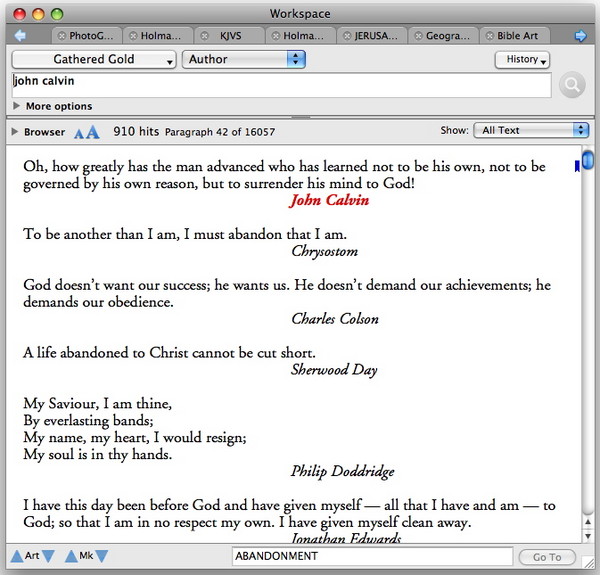
Task: Open the History button menu
Action: click(522, 60)
